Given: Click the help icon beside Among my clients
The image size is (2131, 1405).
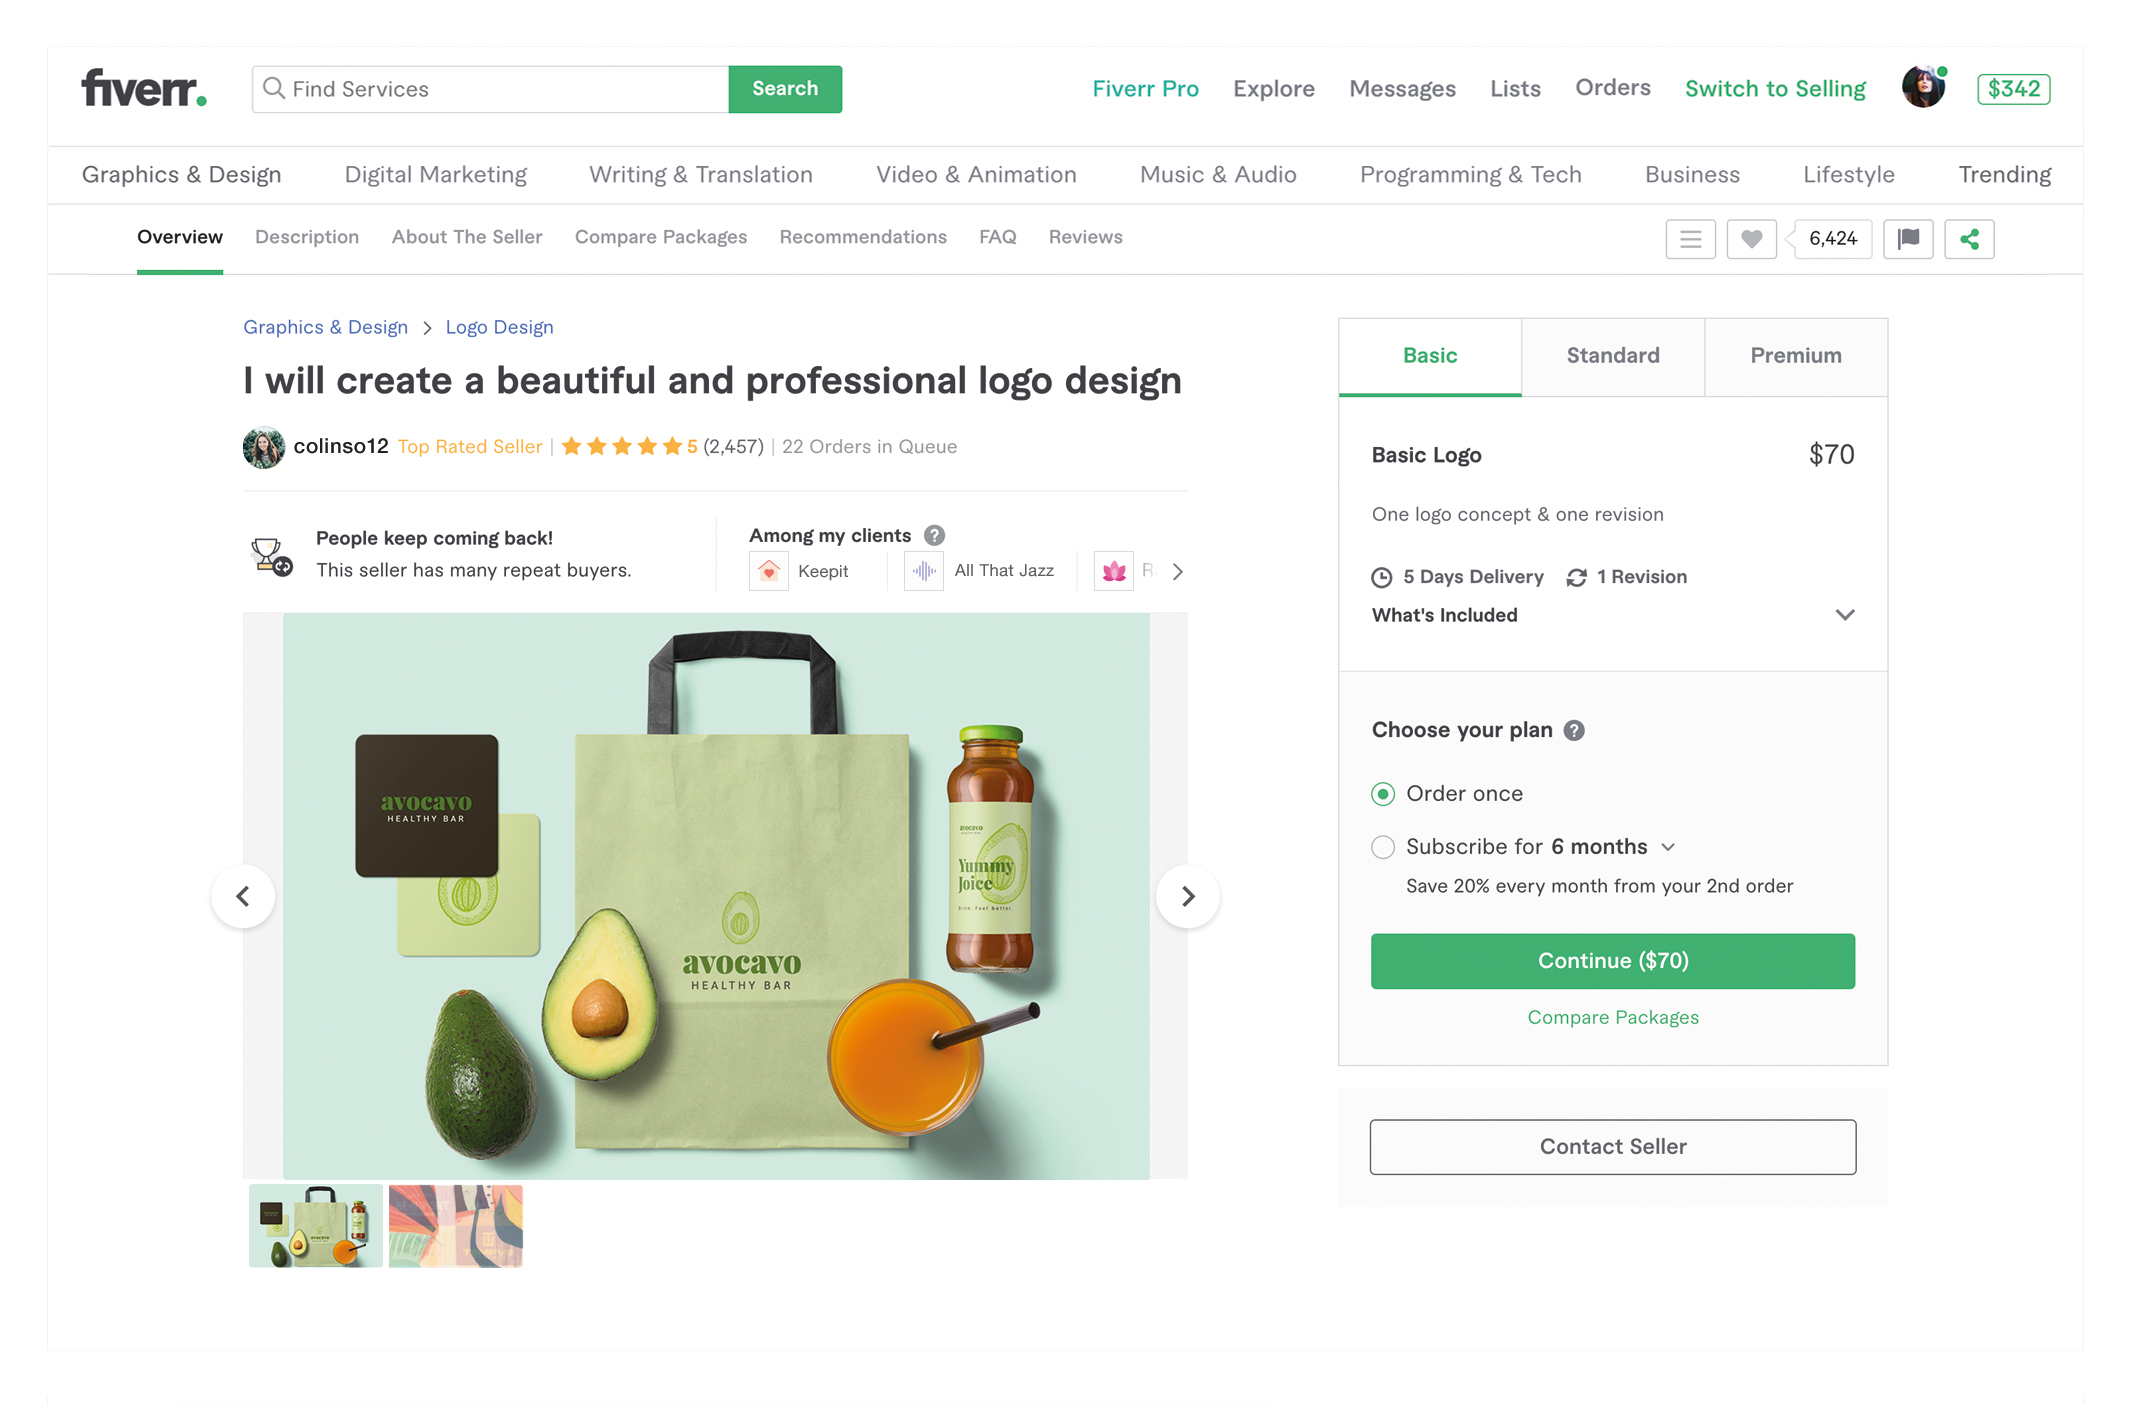Looking at the screenshot, I should tap(934, 535).
